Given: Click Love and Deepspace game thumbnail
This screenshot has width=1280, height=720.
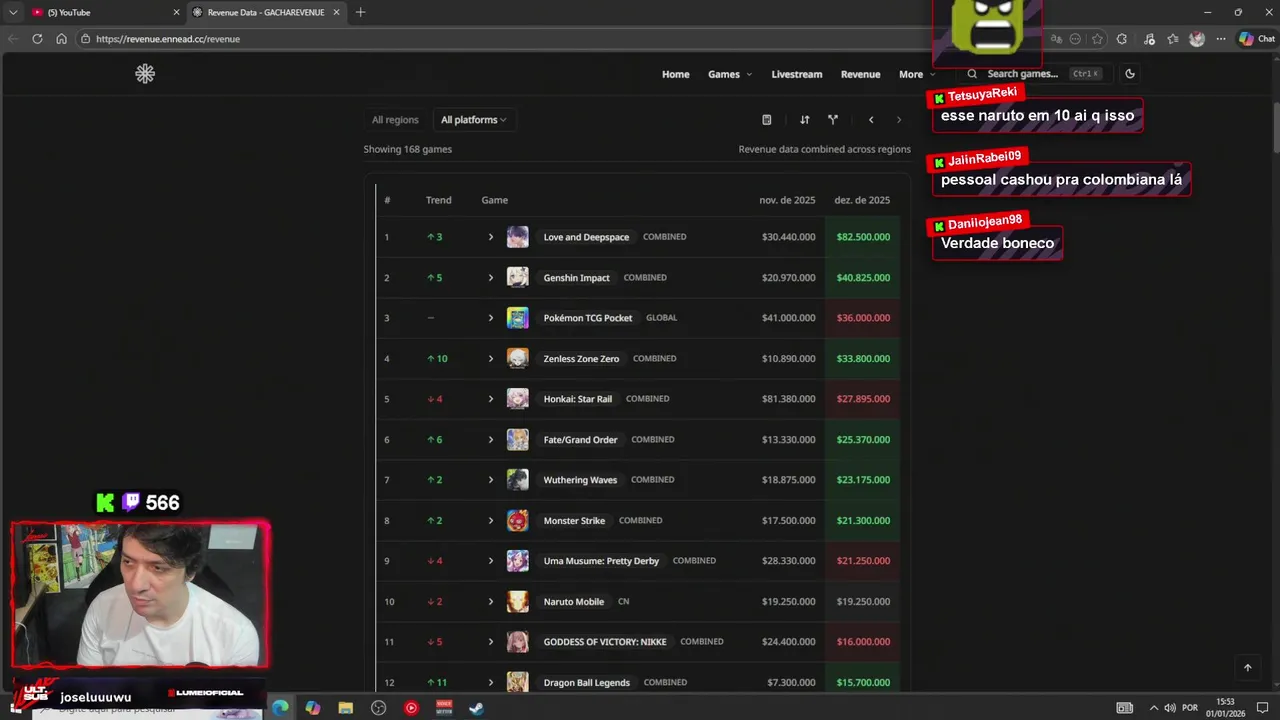Looking at the screenshot, I should click(518, 237).
